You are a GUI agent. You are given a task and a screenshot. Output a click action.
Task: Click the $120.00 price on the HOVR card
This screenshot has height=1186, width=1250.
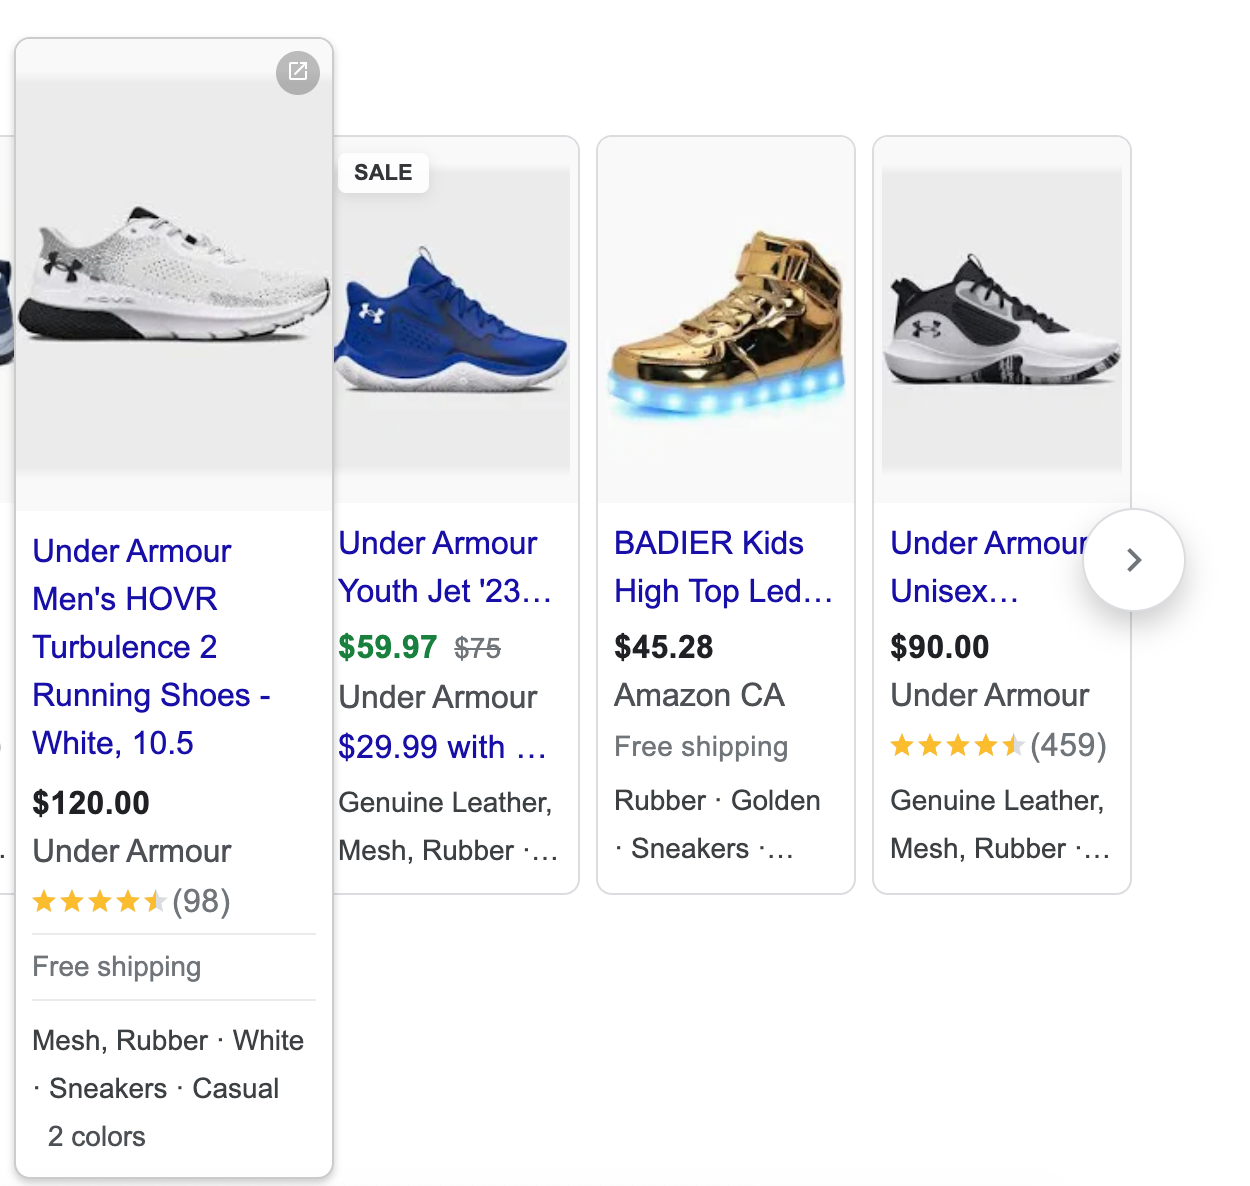coord(91,802)
